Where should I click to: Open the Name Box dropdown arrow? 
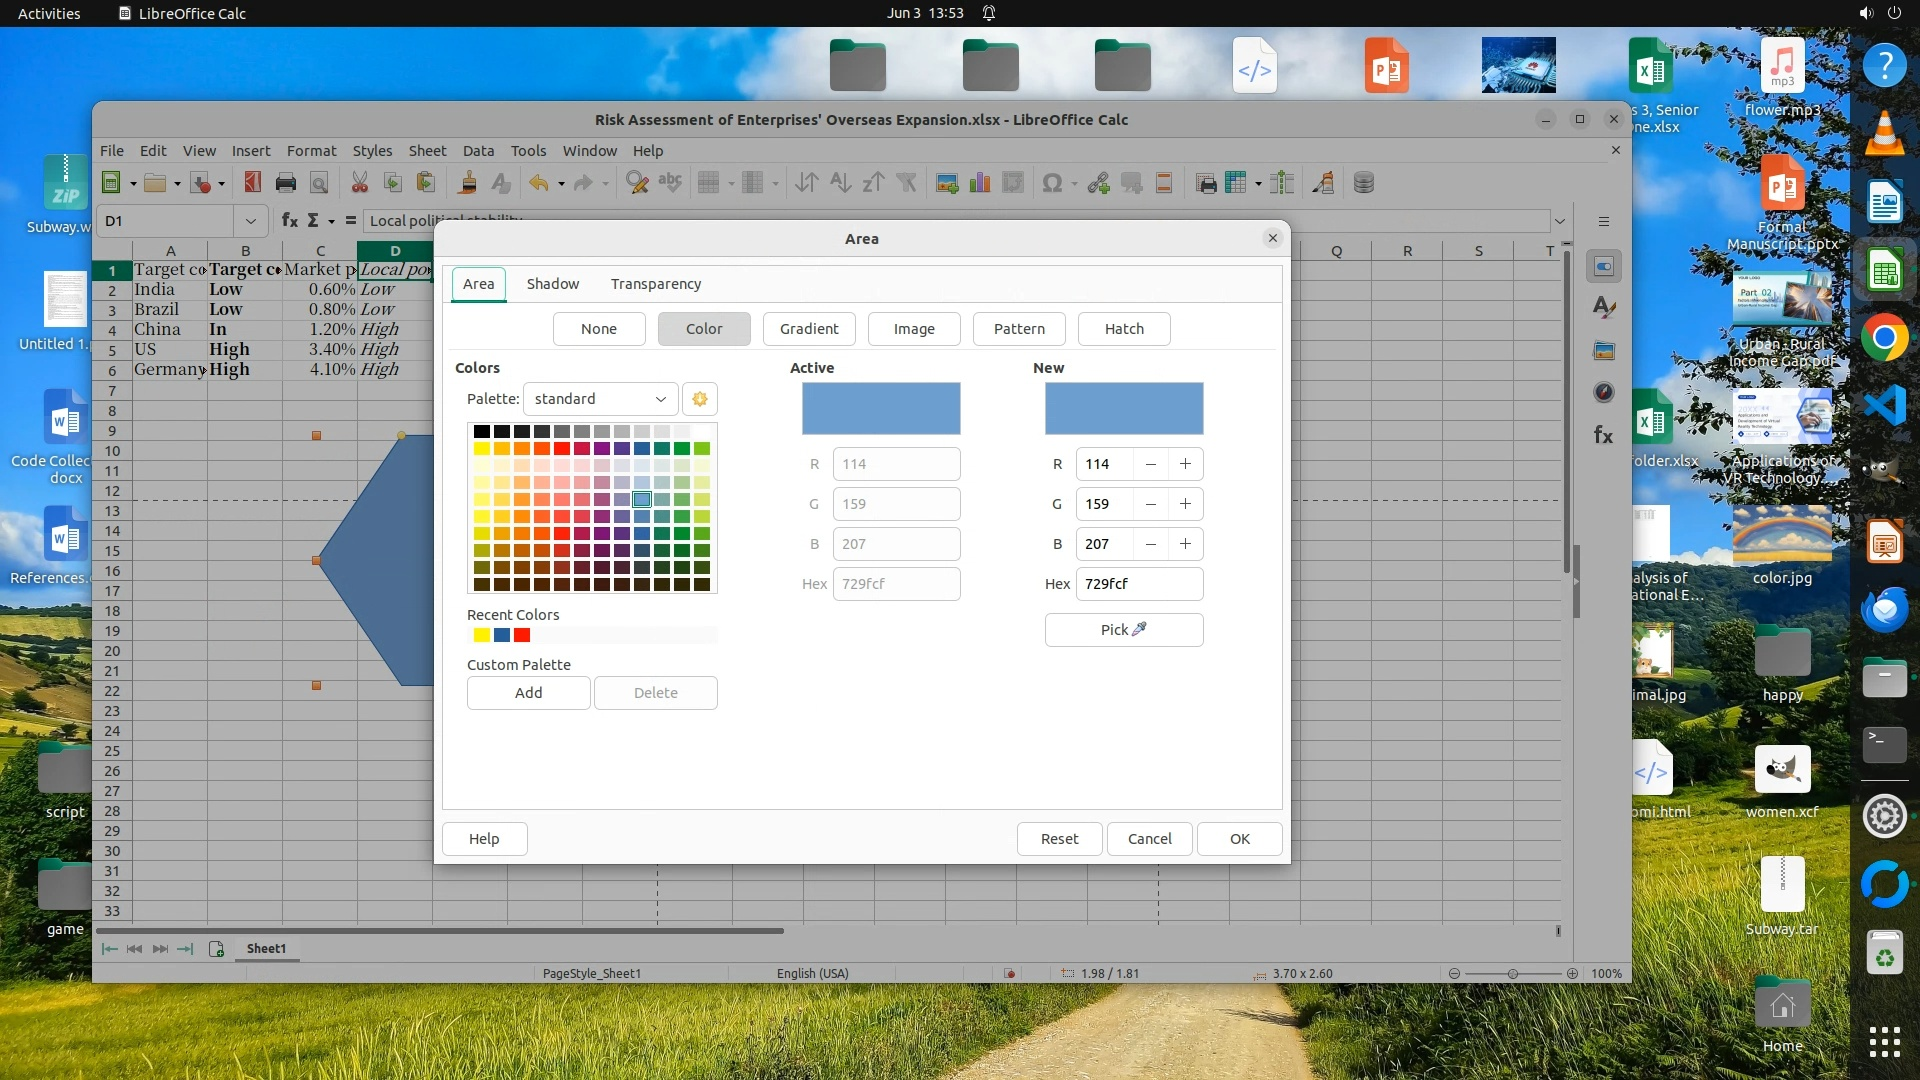pos(250,221)
